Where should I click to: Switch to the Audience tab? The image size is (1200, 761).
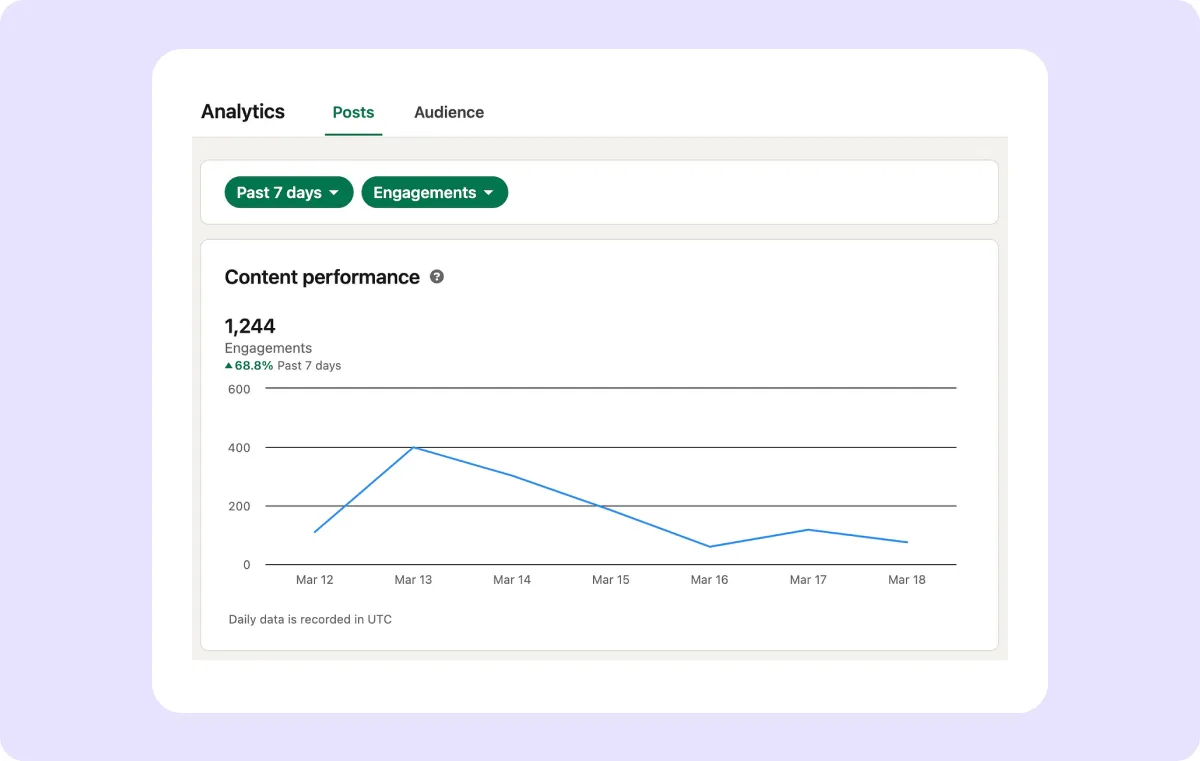(449, 112)
